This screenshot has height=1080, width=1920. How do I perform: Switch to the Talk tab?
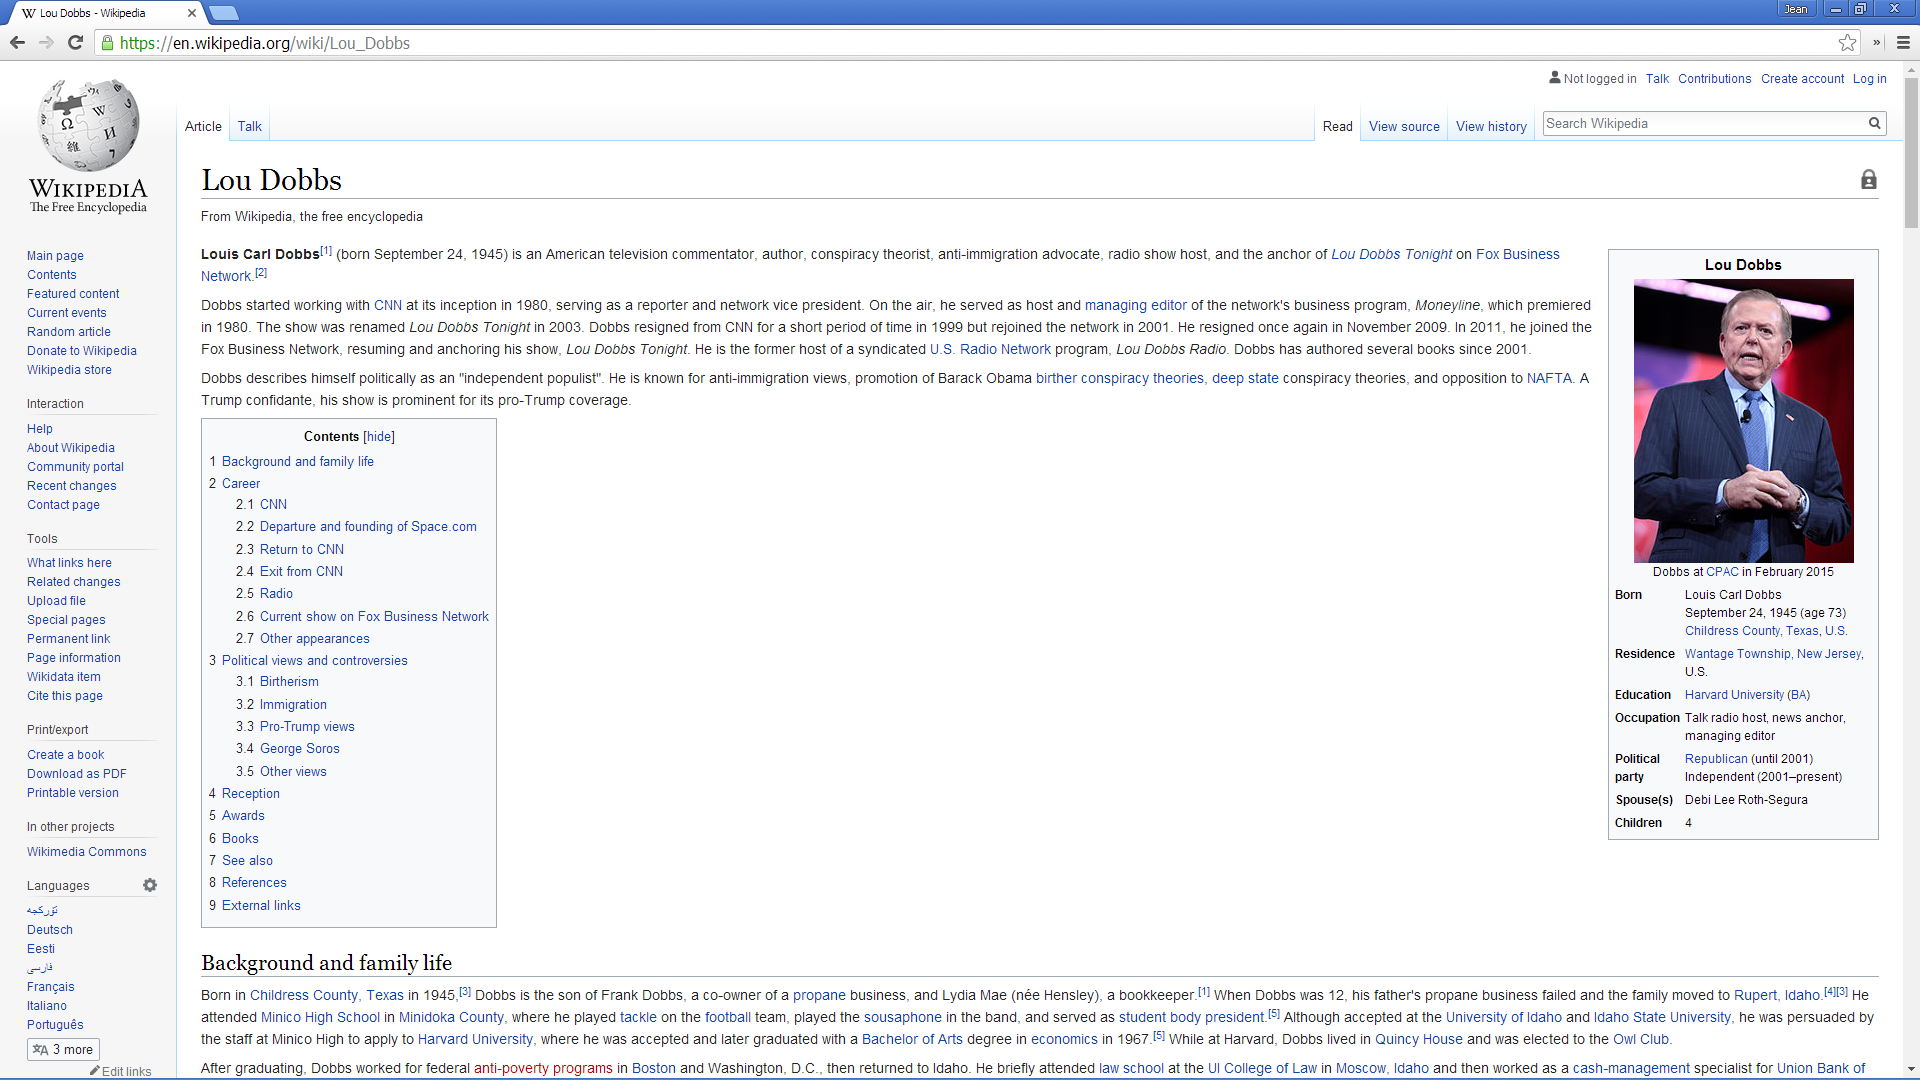coord(249,126)
